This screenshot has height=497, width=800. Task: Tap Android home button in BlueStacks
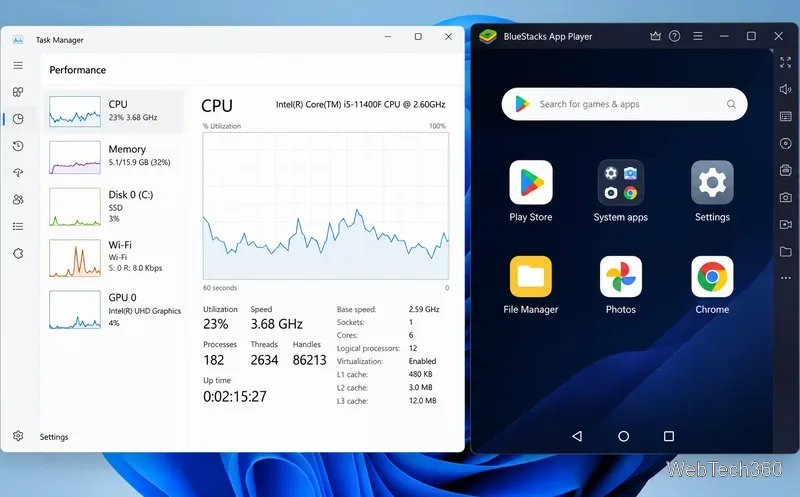pyautogui.click(x=623, y=436)
